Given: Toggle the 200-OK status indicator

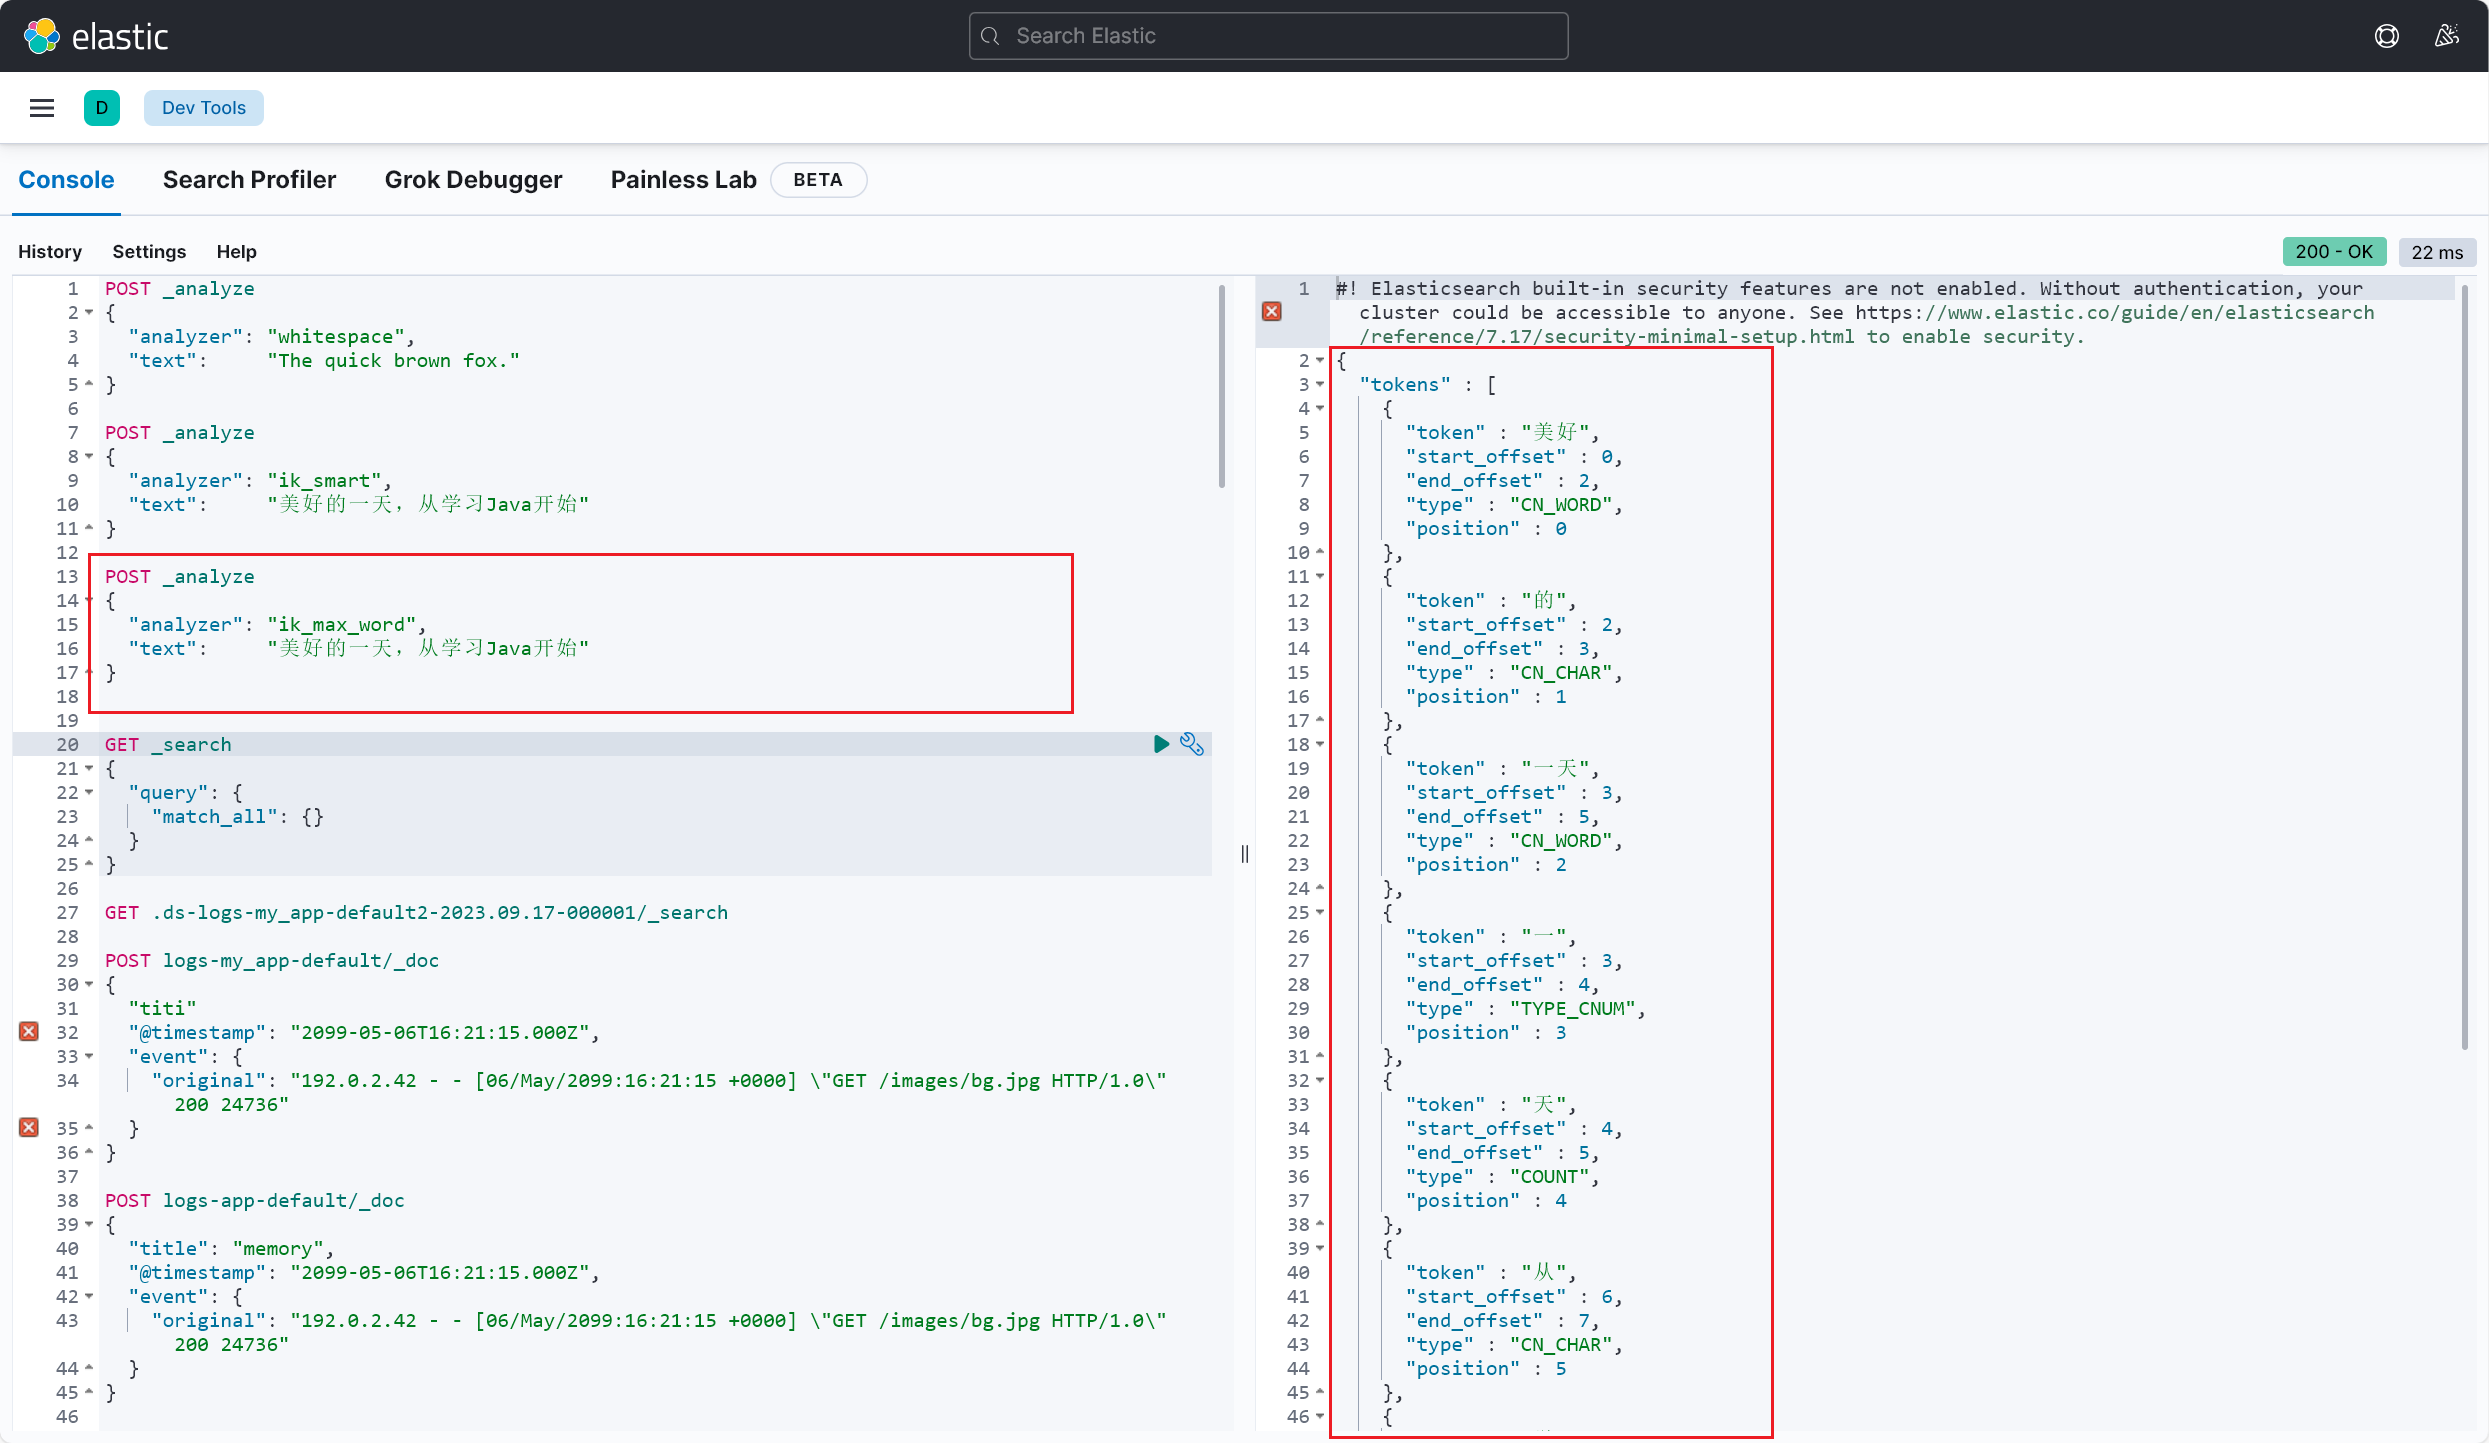Looking at the screenshot, I should [x=2331, y=253].
